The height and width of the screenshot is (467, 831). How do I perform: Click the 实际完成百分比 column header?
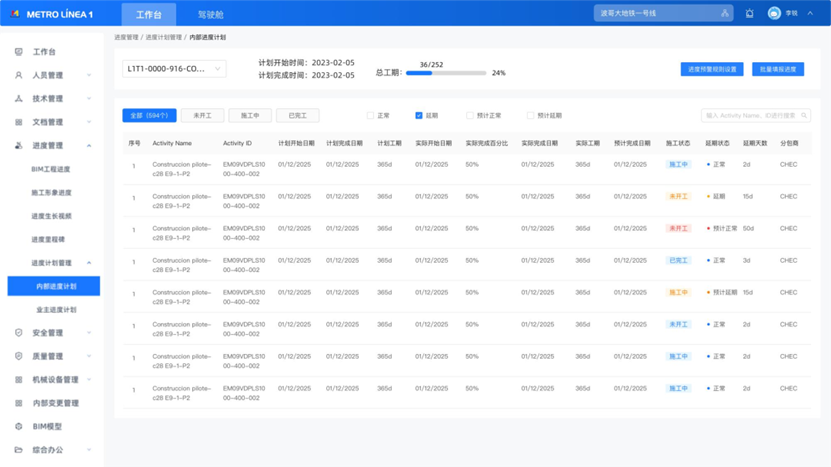487,144
